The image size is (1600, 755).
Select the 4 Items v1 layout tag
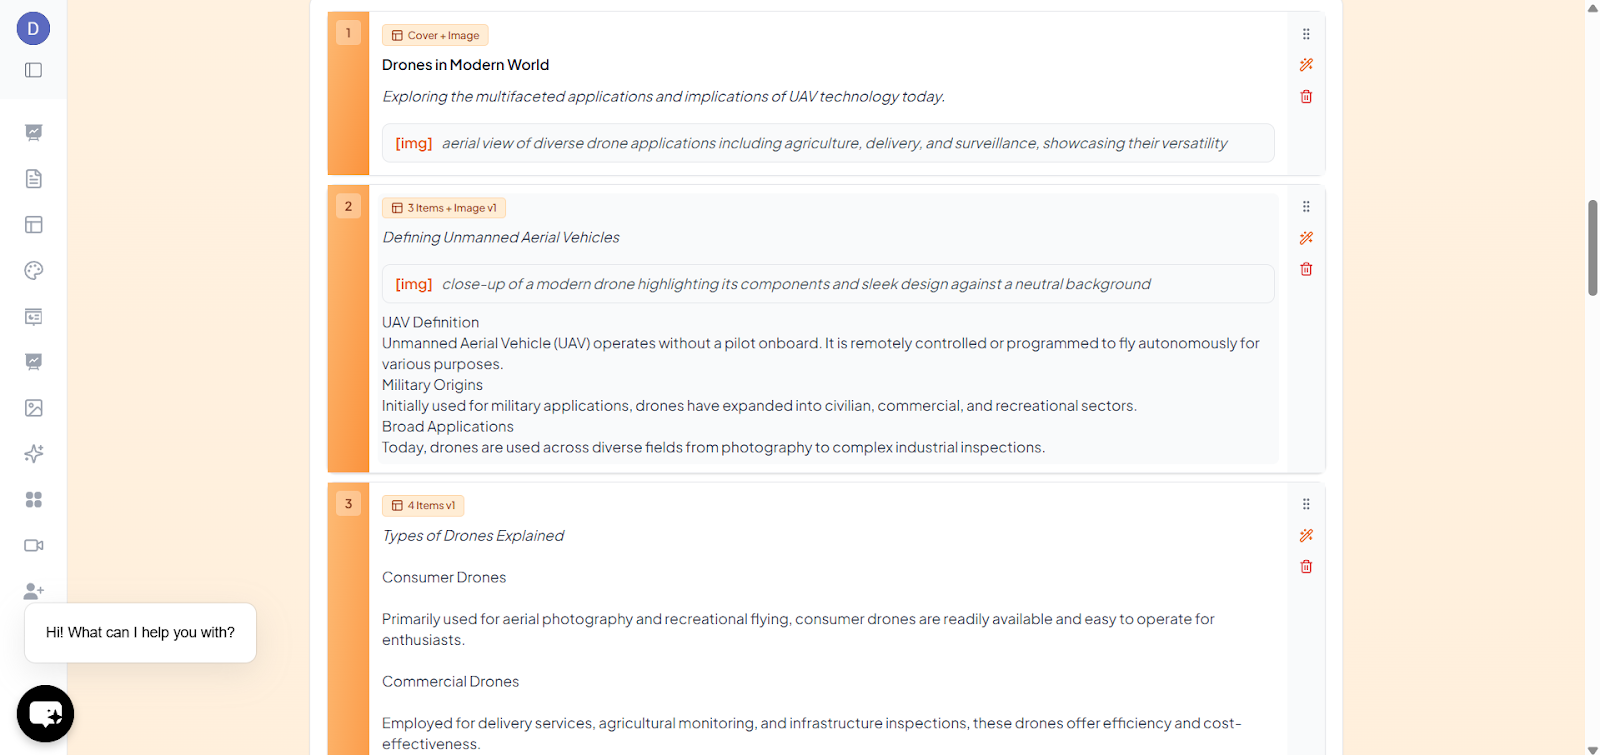(422, 506)
